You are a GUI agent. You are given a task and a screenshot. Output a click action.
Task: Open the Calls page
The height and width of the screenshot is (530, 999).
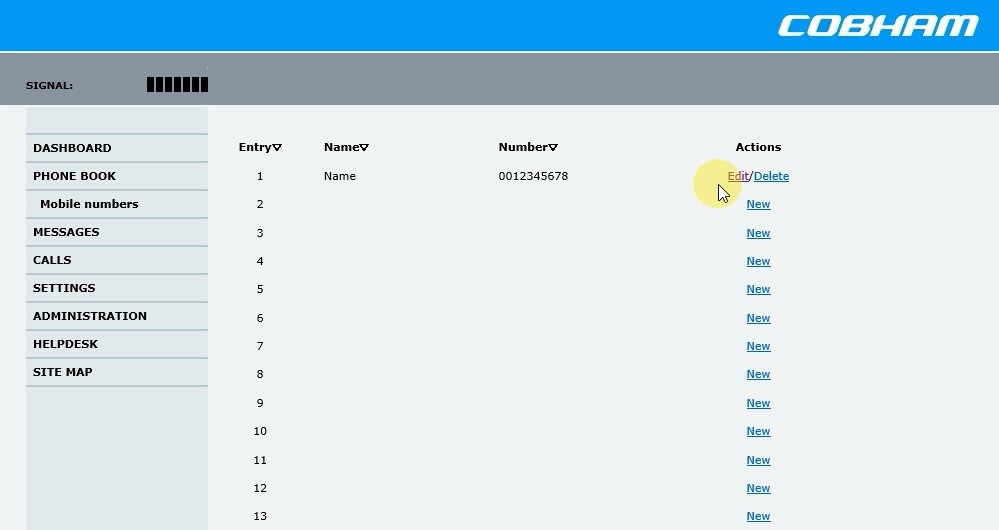tap(52, 260)
